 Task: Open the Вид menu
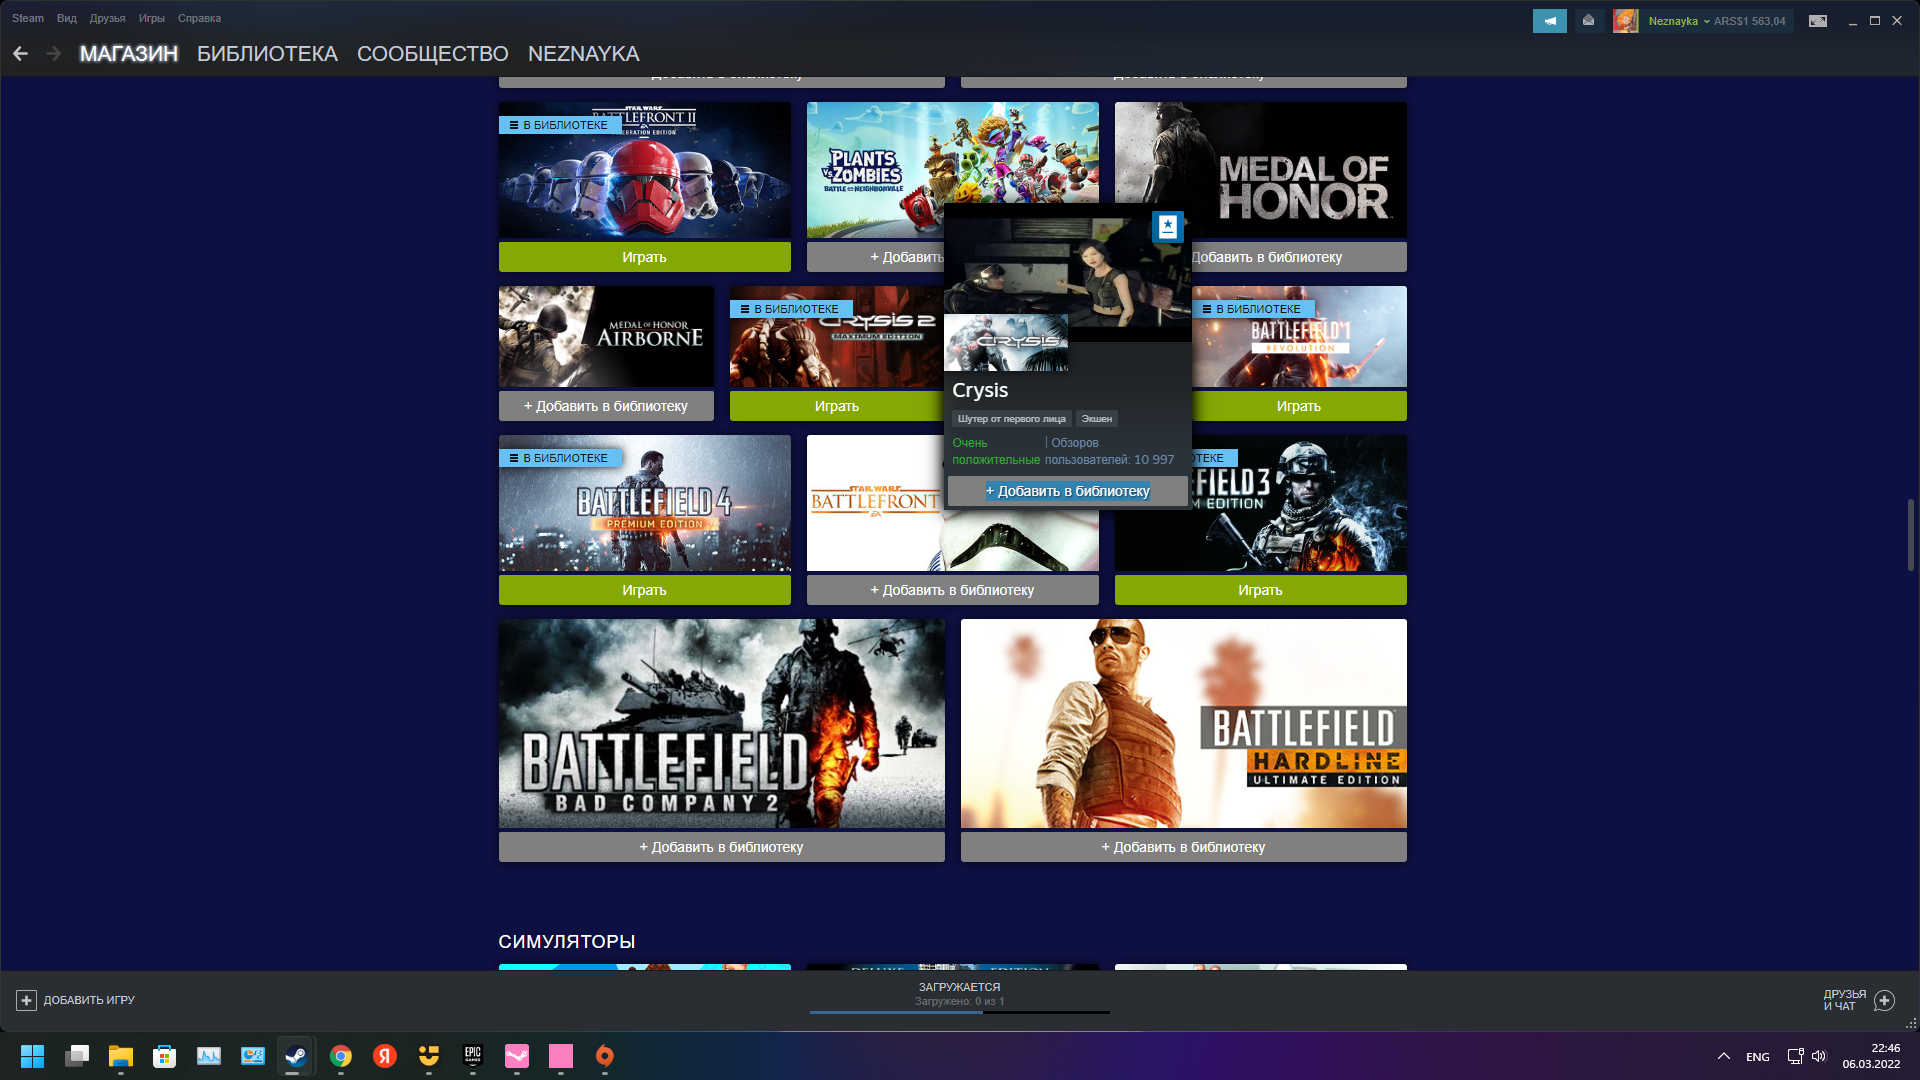[x=67, y=18]
